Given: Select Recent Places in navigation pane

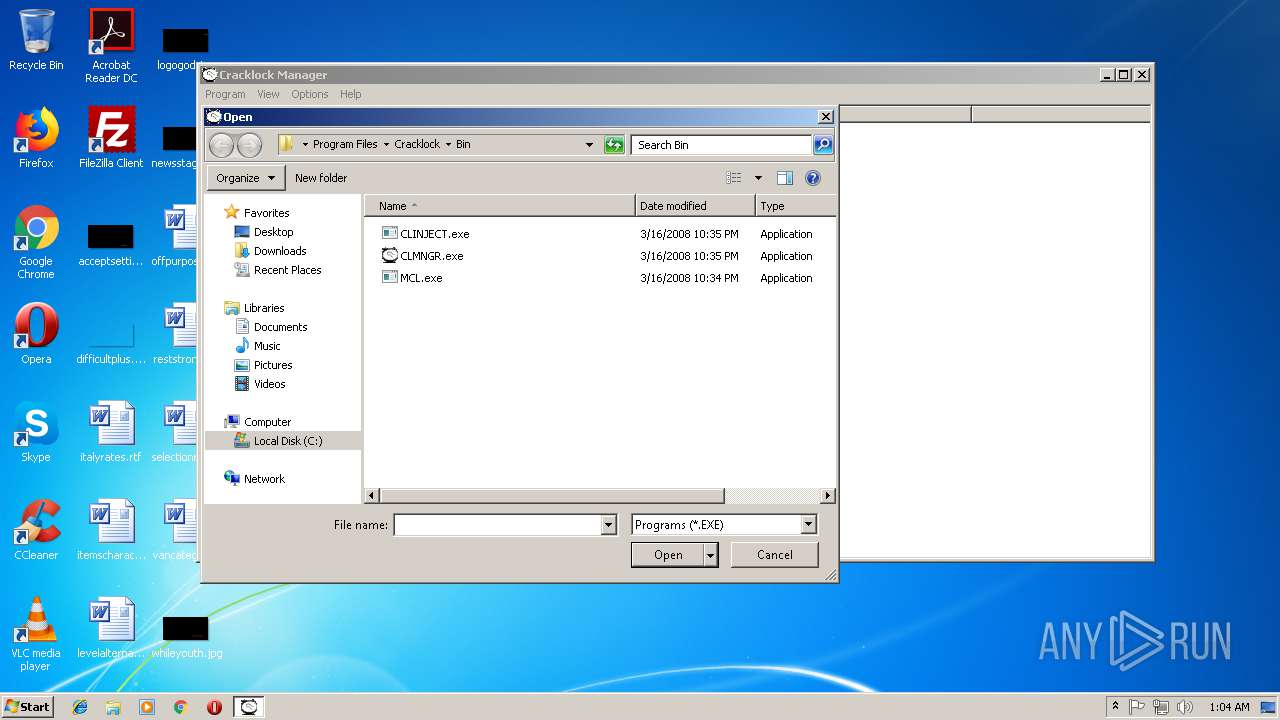Looking at the screenshot, I should (278, 270).
